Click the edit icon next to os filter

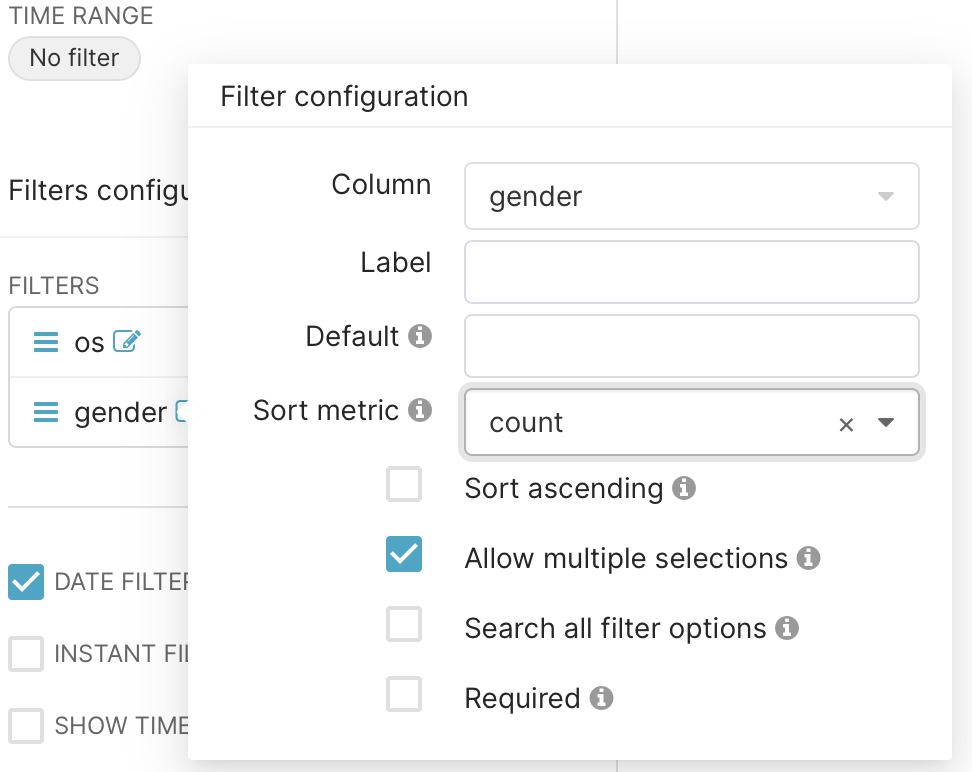(x=127, y=342)
